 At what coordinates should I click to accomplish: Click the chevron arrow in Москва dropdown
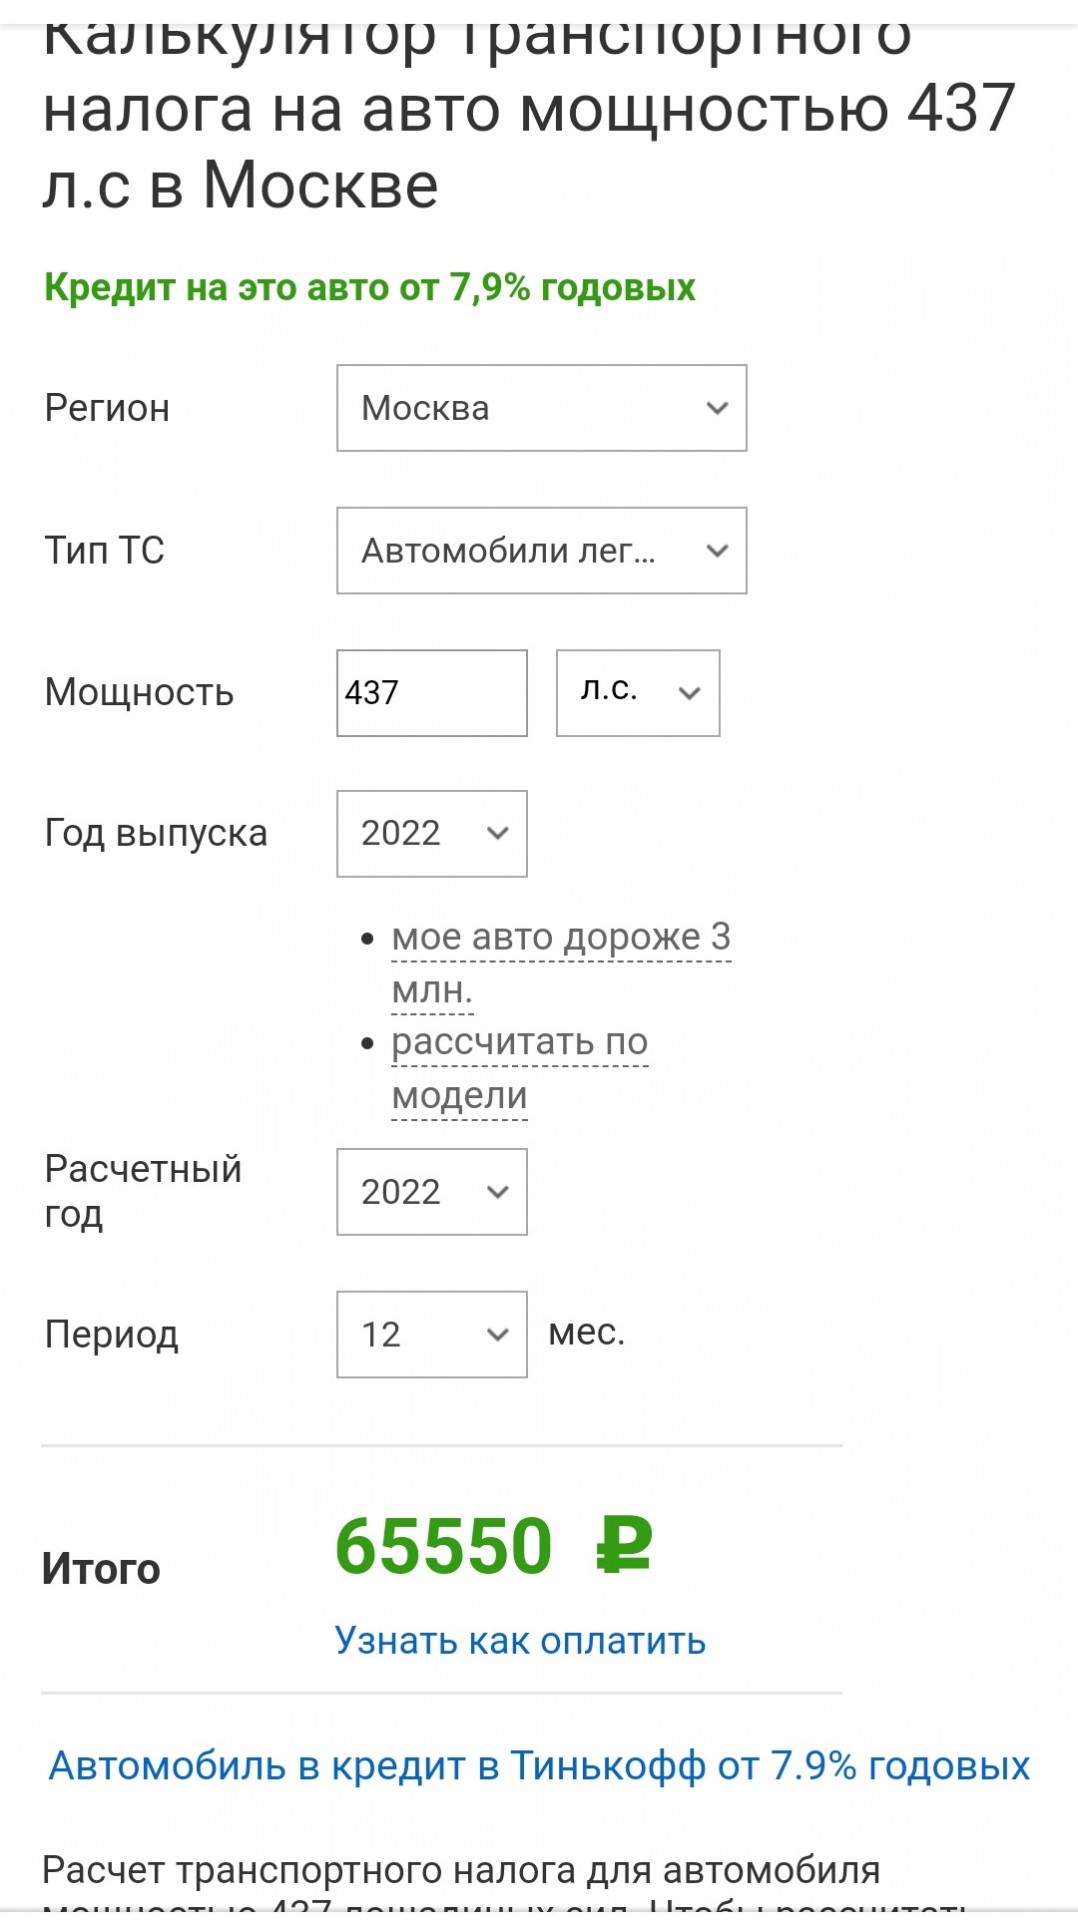pos(717,408)
